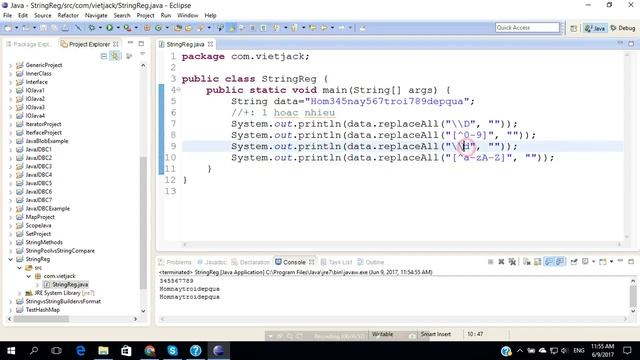Viewport: 640px width, 360px height.
Task: Open the Navigate menu
Action: tap(96, 16)
